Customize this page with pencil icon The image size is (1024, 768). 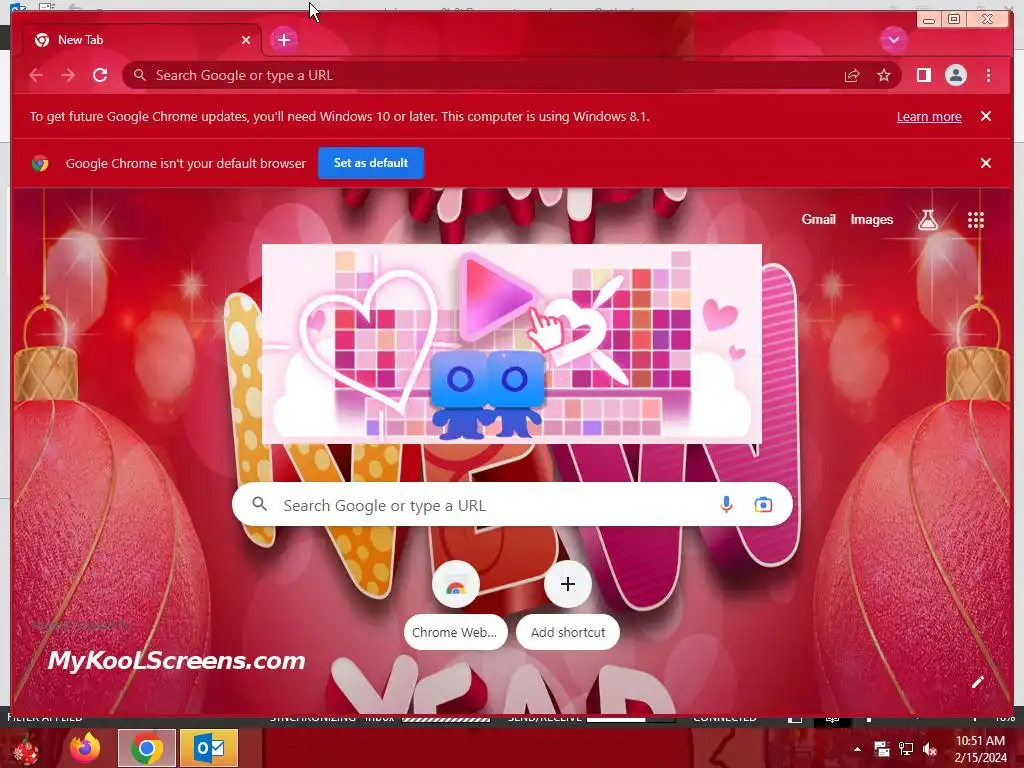(978, 682)
